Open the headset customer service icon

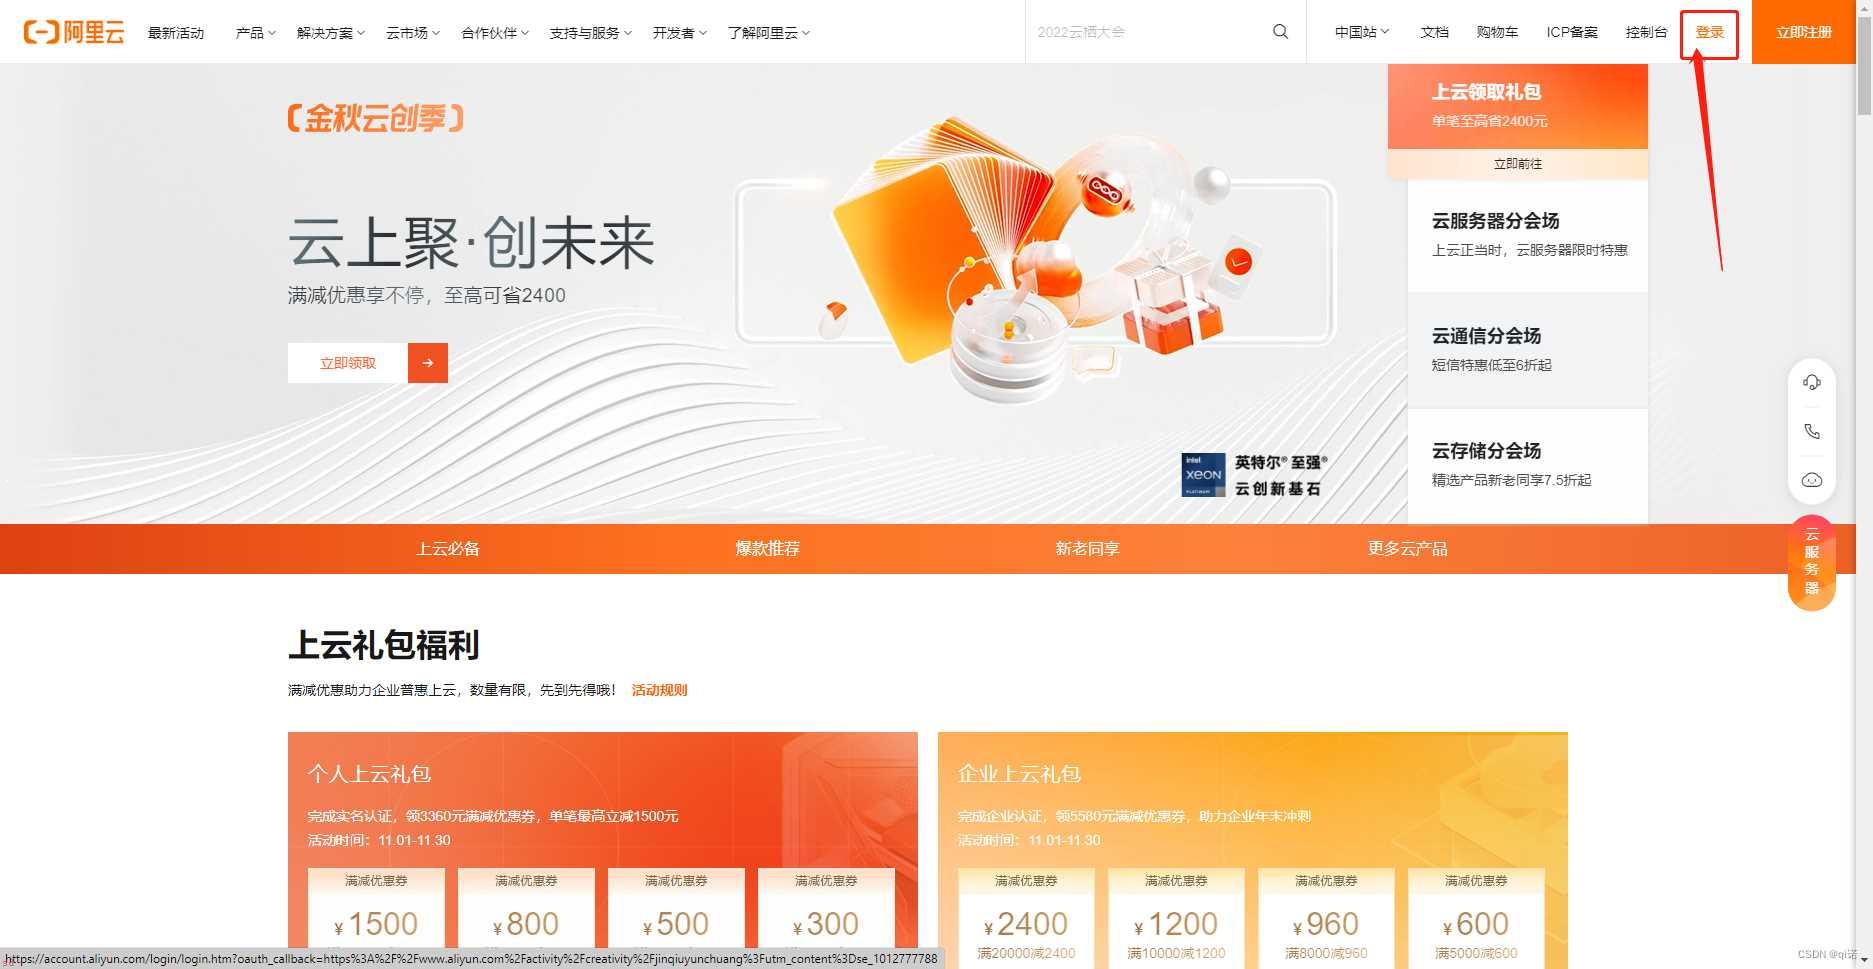coord(1811,382)
